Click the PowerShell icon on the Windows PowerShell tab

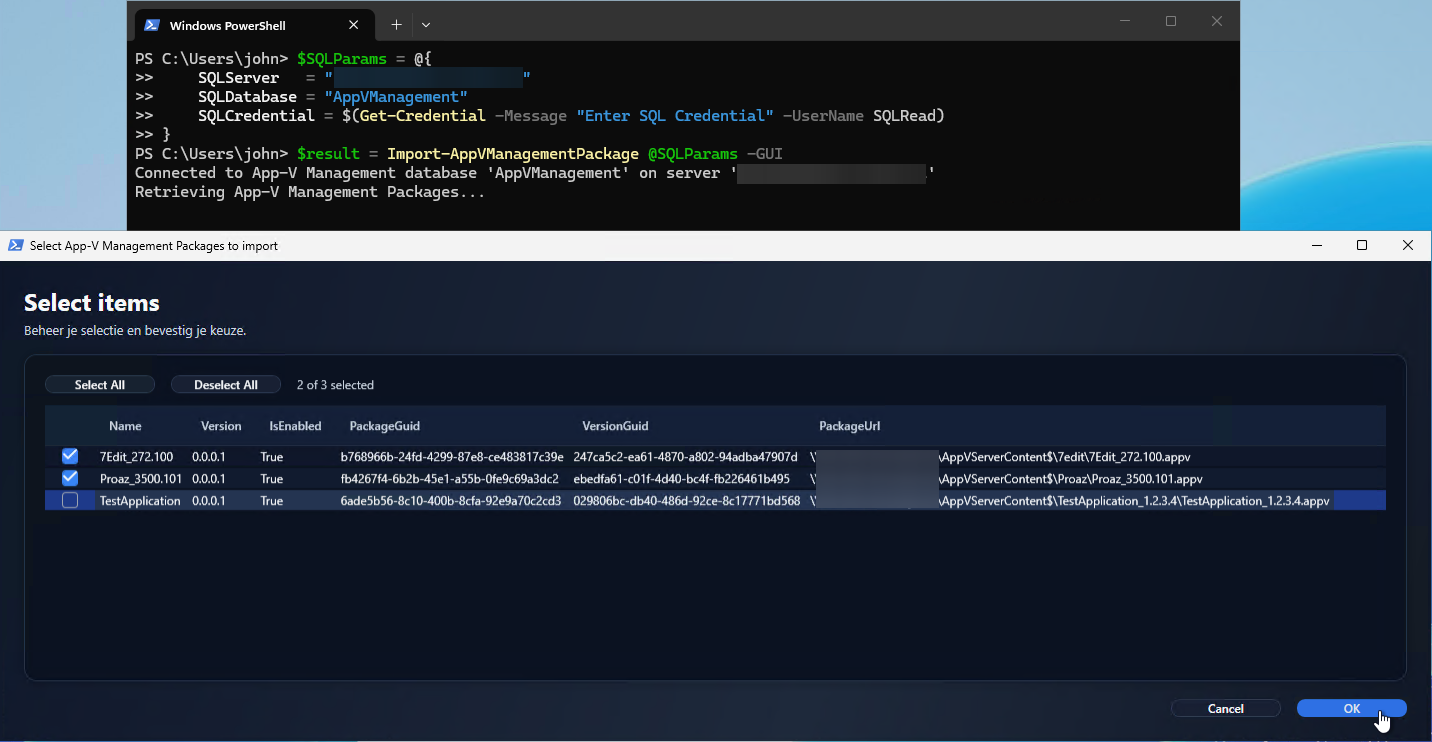tap(152, 24)
